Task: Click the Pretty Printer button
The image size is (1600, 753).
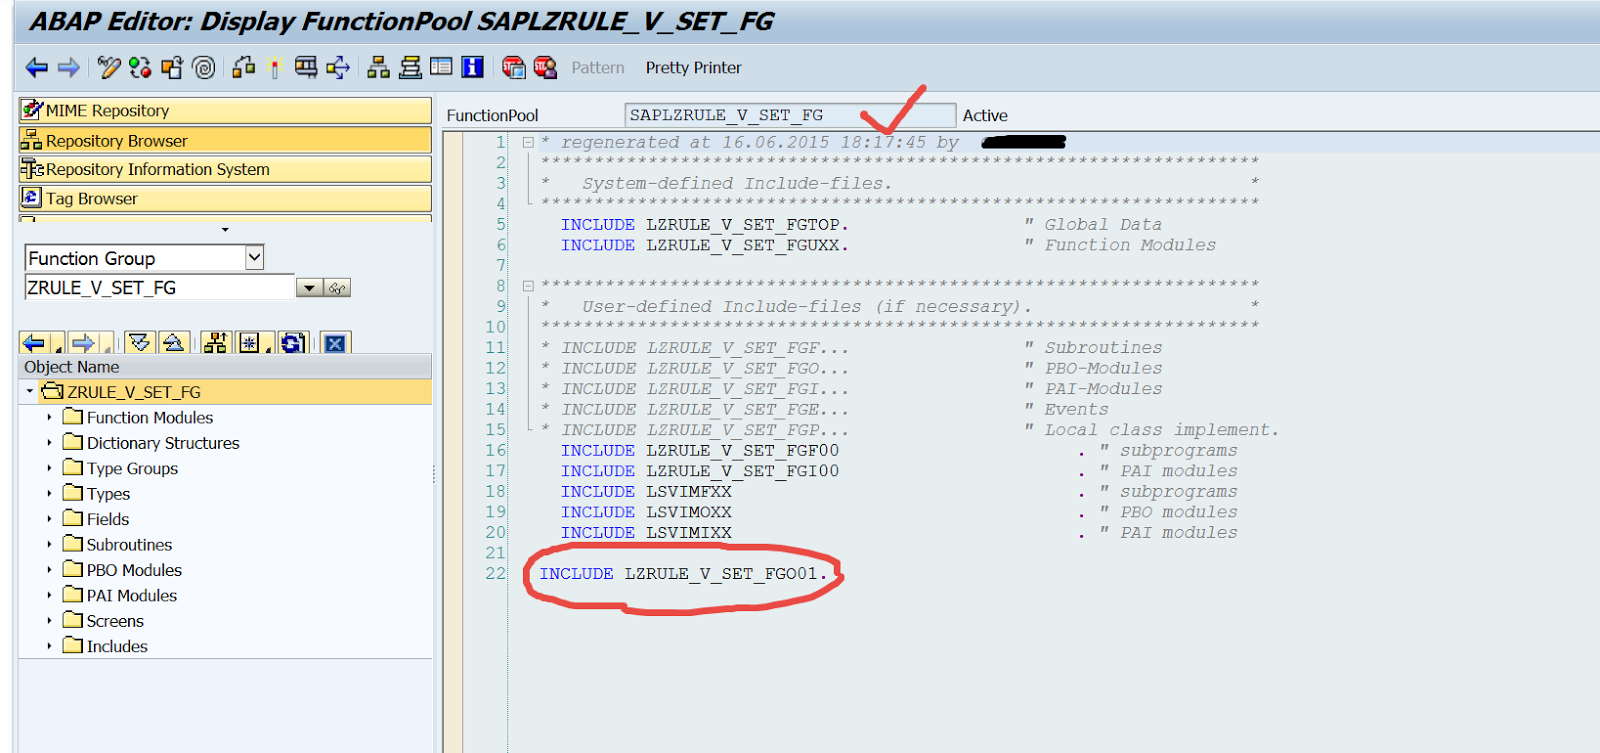Action: (693, 68)
